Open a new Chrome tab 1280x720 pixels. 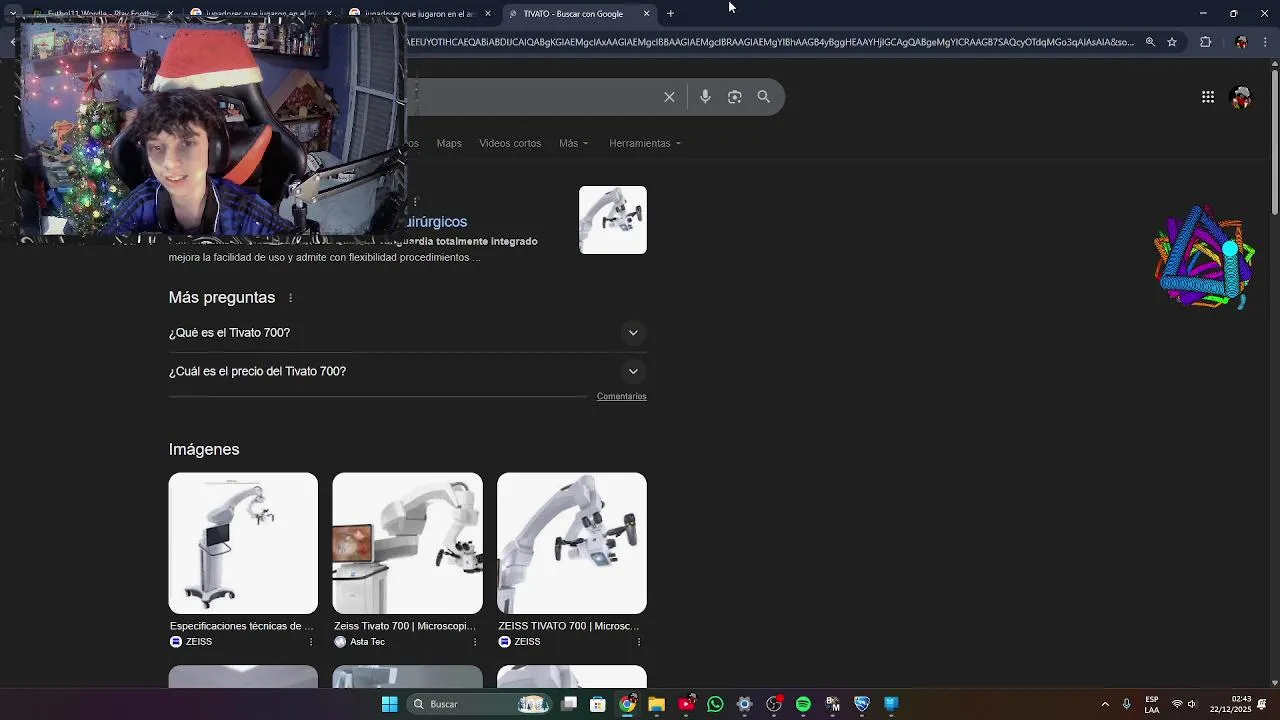pos(670,14)
